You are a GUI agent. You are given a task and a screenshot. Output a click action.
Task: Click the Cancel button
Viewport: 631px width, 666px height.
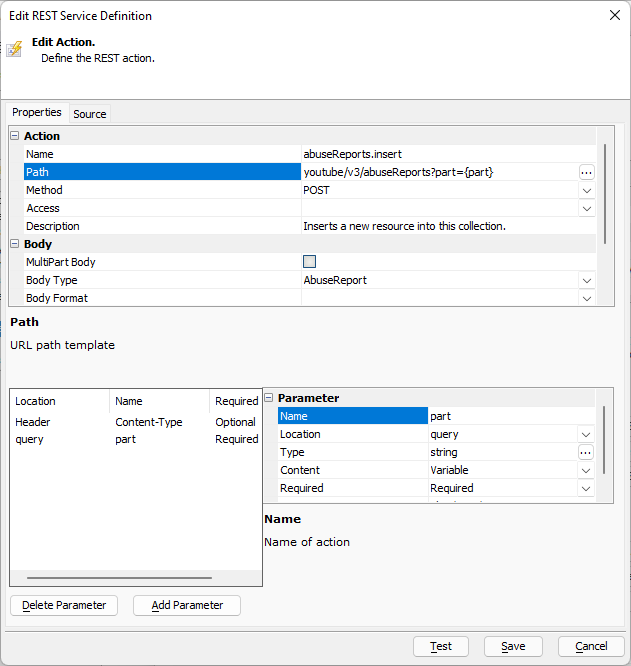591,646
